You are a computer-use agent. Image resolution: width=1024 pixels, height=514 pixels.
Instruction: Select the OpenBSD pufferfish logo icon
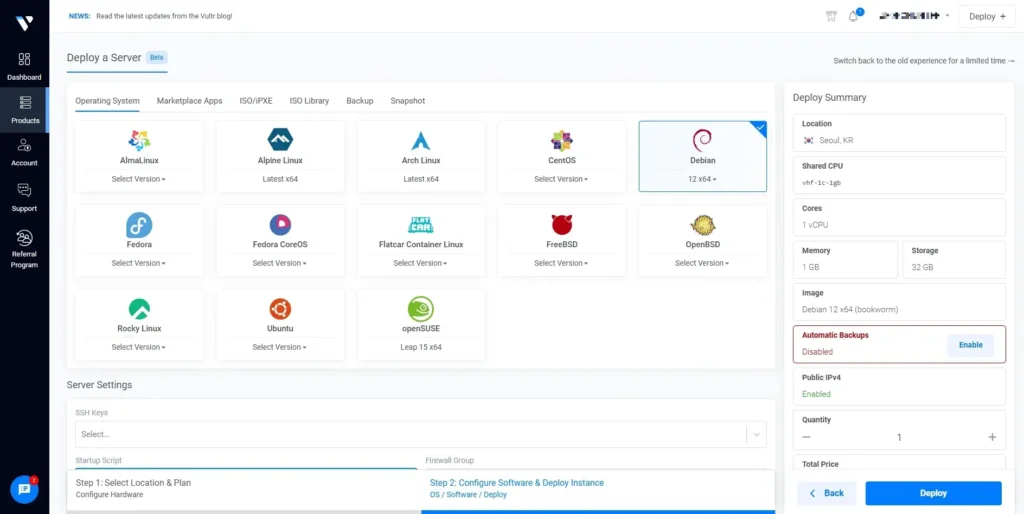(x=703, y=225)
